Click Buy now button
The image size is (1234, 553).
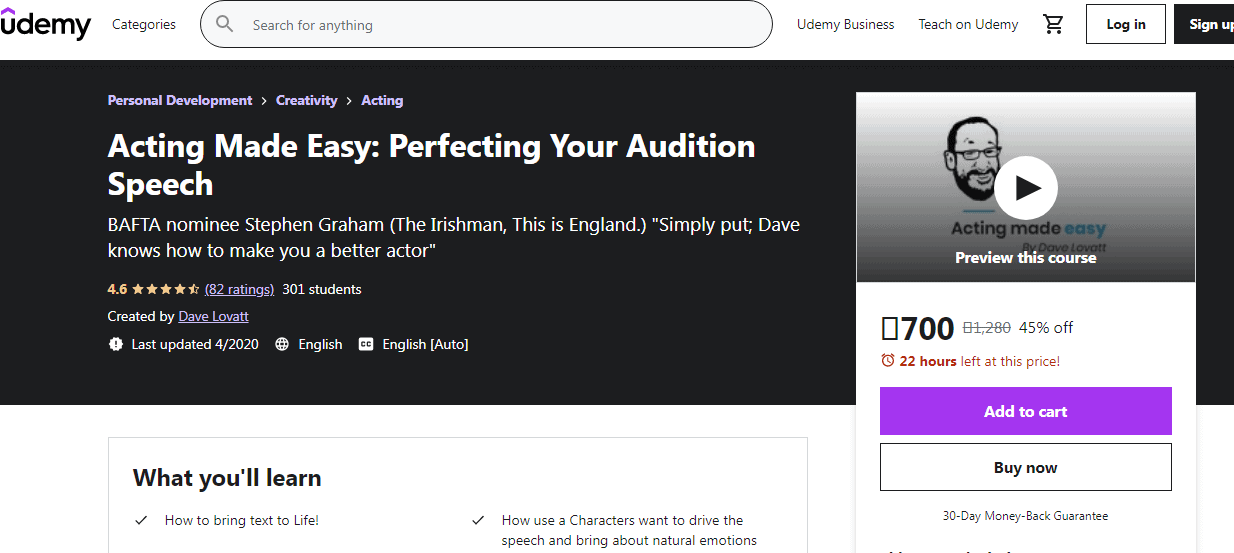tap(1026, 467)
